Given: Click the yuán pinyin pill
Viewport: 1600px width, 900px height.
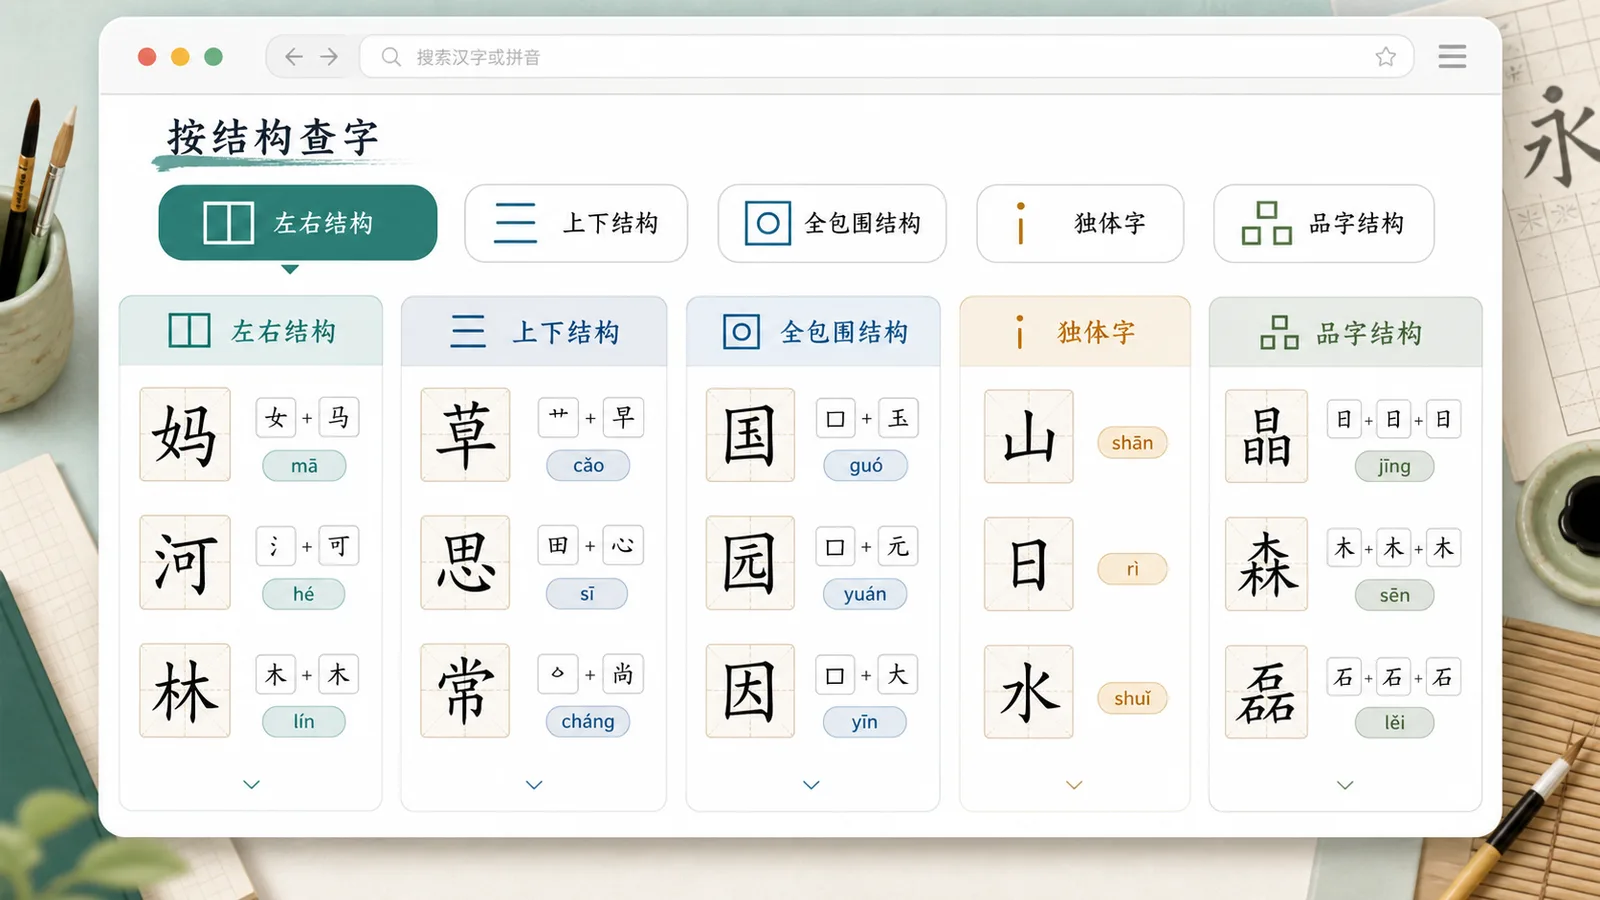Looking at the screenshot, I should pos(865,594).
